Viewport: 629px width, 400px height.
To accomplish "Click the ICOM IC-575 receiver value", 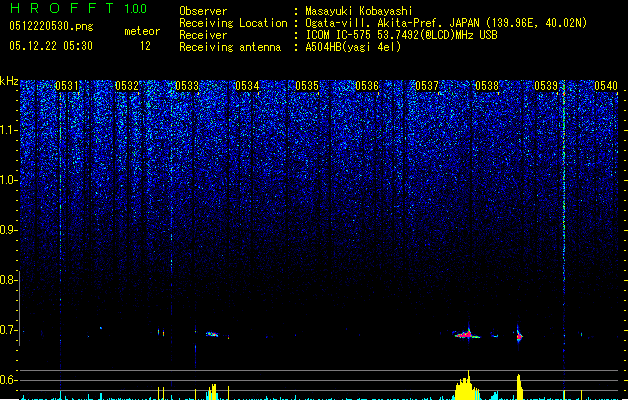I will pyautogui.click(x=402, y=35).
